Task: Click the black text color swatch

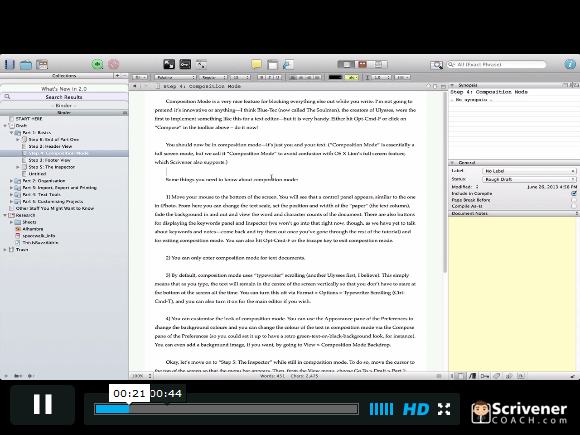Action: click(335, 77)
